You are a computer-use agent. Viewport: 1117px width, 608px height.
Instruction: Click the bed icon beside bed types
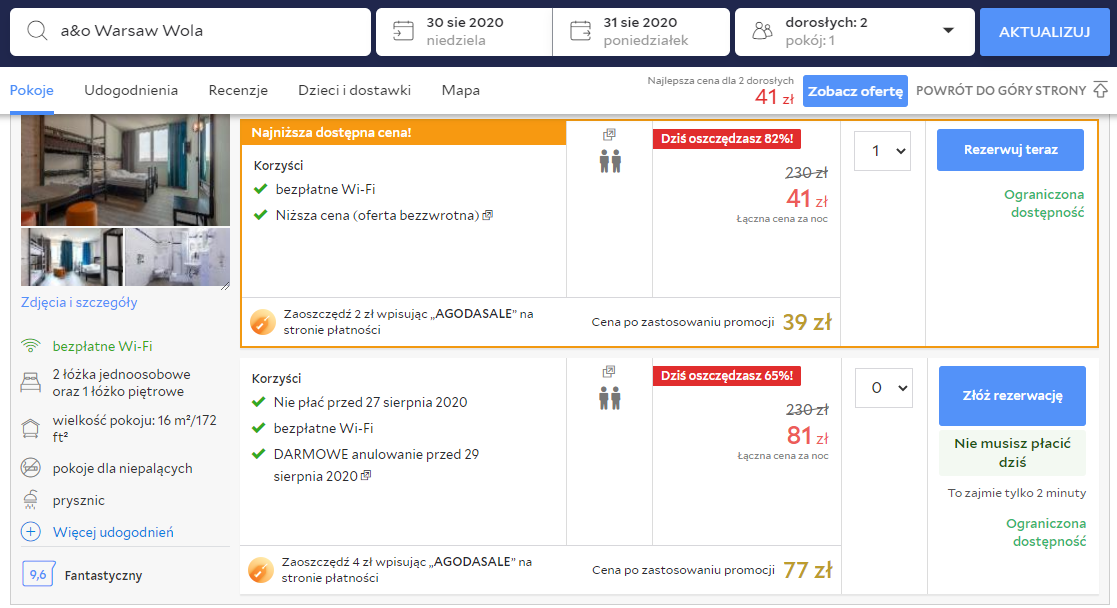(x=31, y=383)
